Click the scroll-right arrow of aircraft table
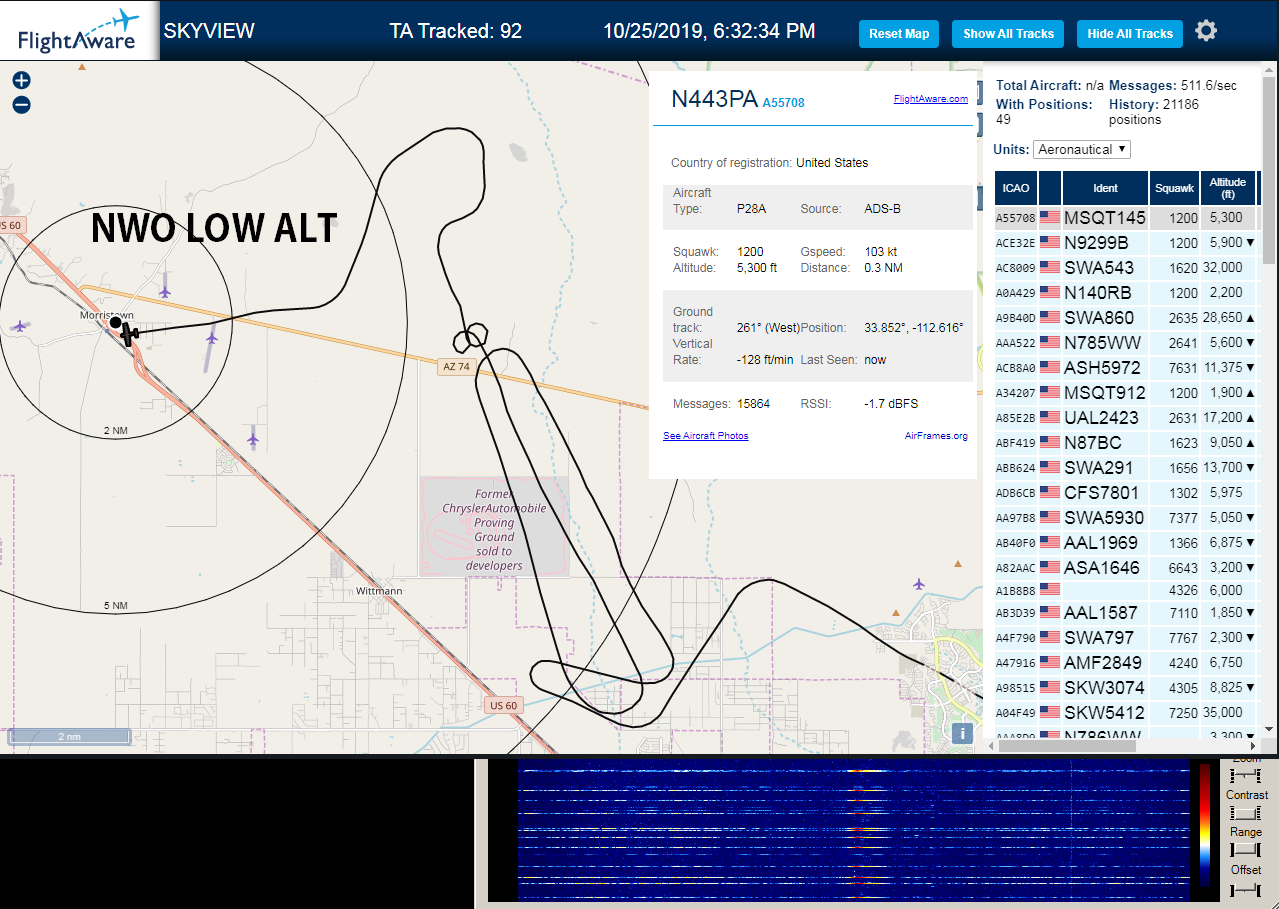The width and height of the screenshot is (1279, 909). click(1253, 745)
